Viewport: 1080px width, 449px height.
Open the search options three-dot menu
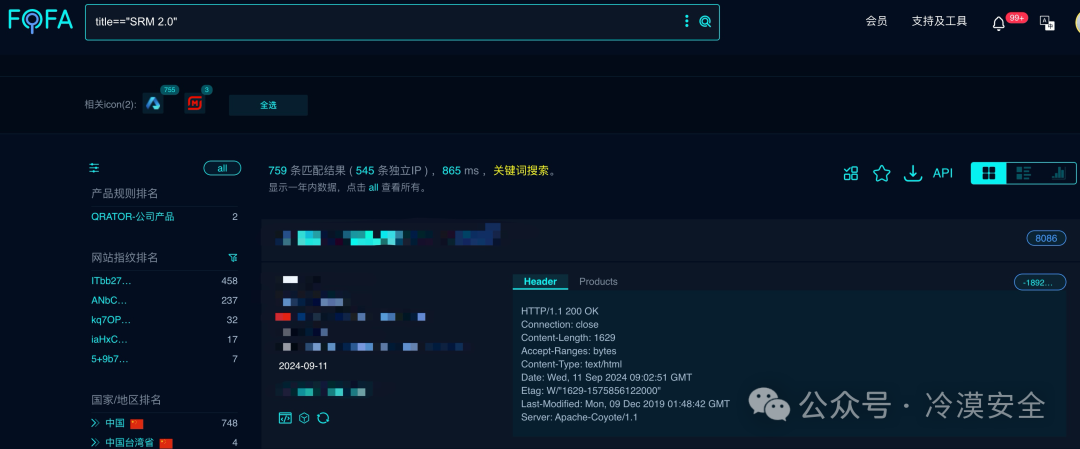pyautogui.click(x=687, y=21)
